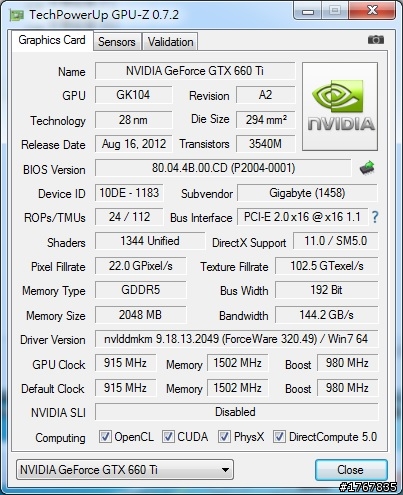Click the Driver Version label
Viewport: 403px width, 495px height.
(53, 340)
